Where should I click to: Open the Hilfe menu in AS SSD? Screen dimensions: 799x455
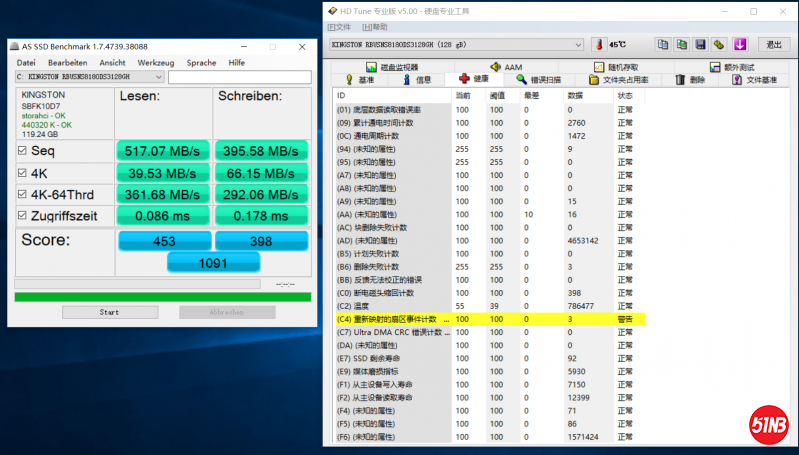tap(236, 63)
